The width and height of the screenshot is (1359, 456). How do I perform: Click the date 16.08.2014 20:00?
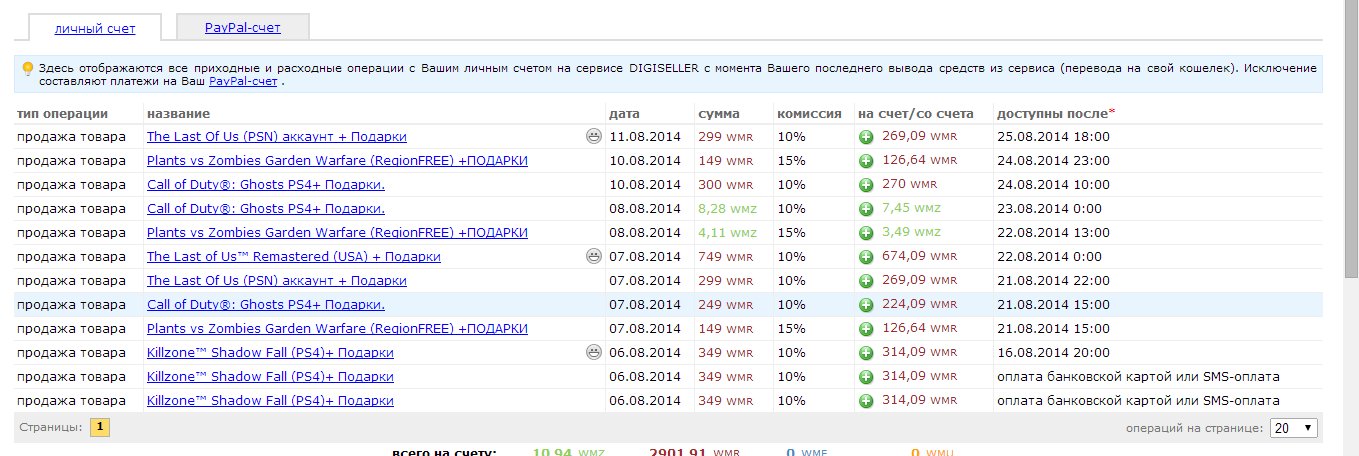(x=1053, y=353)
